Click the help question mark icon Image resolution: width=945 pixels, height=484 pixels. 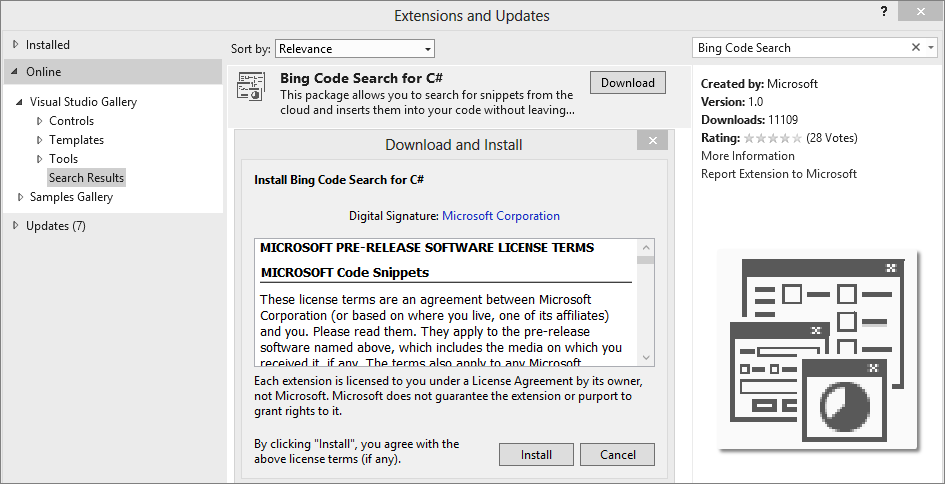[x=884, y=11]
